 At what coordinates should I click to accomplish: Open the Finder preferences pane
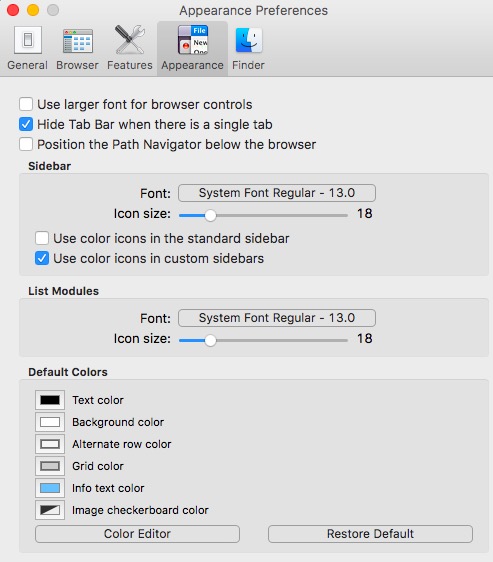248,48
